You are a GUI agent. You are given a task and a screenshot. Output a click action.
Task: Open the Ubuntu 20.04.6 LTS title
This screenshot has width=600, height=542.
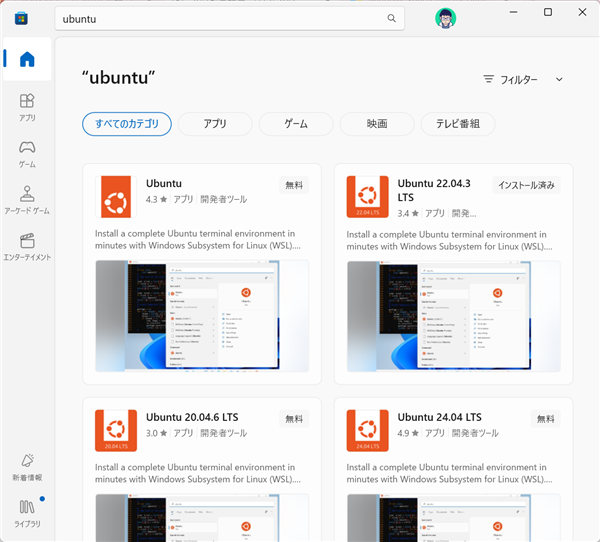192,417
